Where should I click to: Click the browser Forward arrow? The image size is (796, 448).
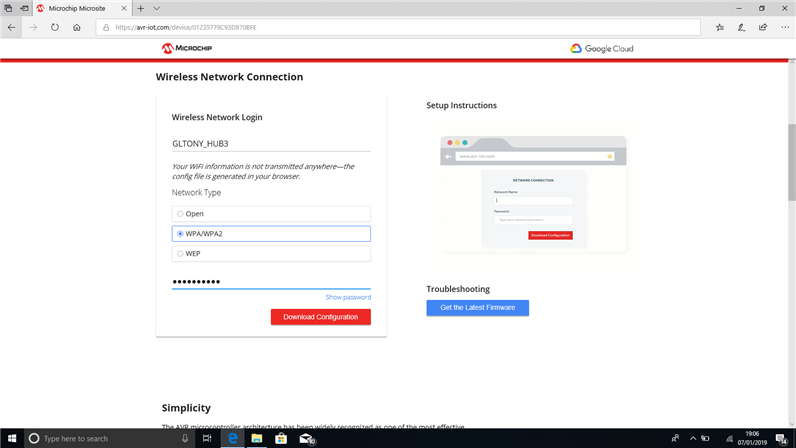pyautogui.click(x=34, y=27)
